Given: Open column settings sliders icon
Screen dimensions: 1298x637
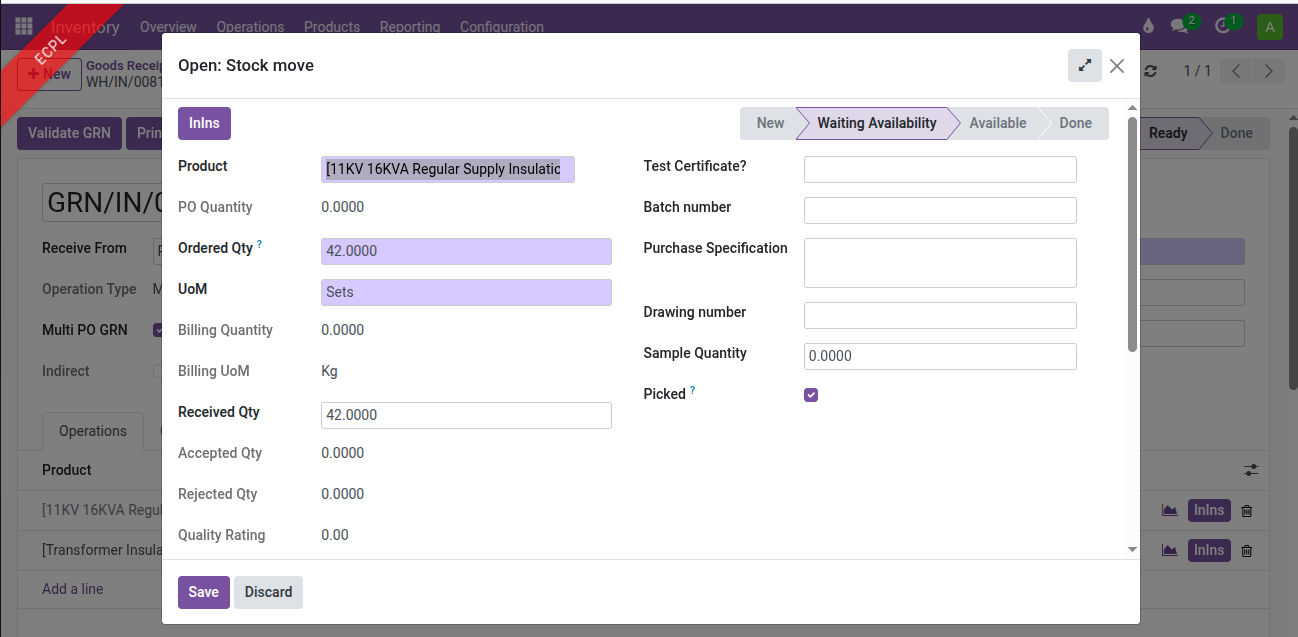Looking at the screenshot, I should pos(1251,470).
